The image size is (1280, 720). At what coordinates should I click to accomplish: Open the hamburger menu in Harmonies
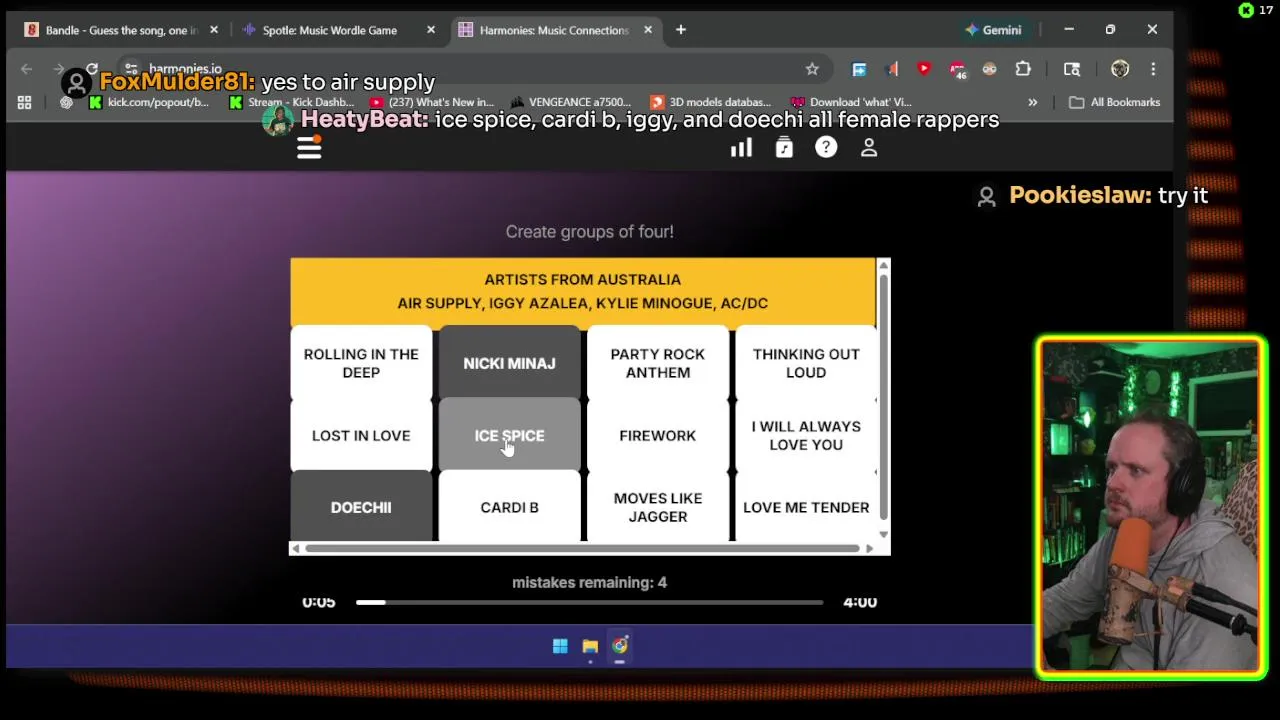coord(309,148)
